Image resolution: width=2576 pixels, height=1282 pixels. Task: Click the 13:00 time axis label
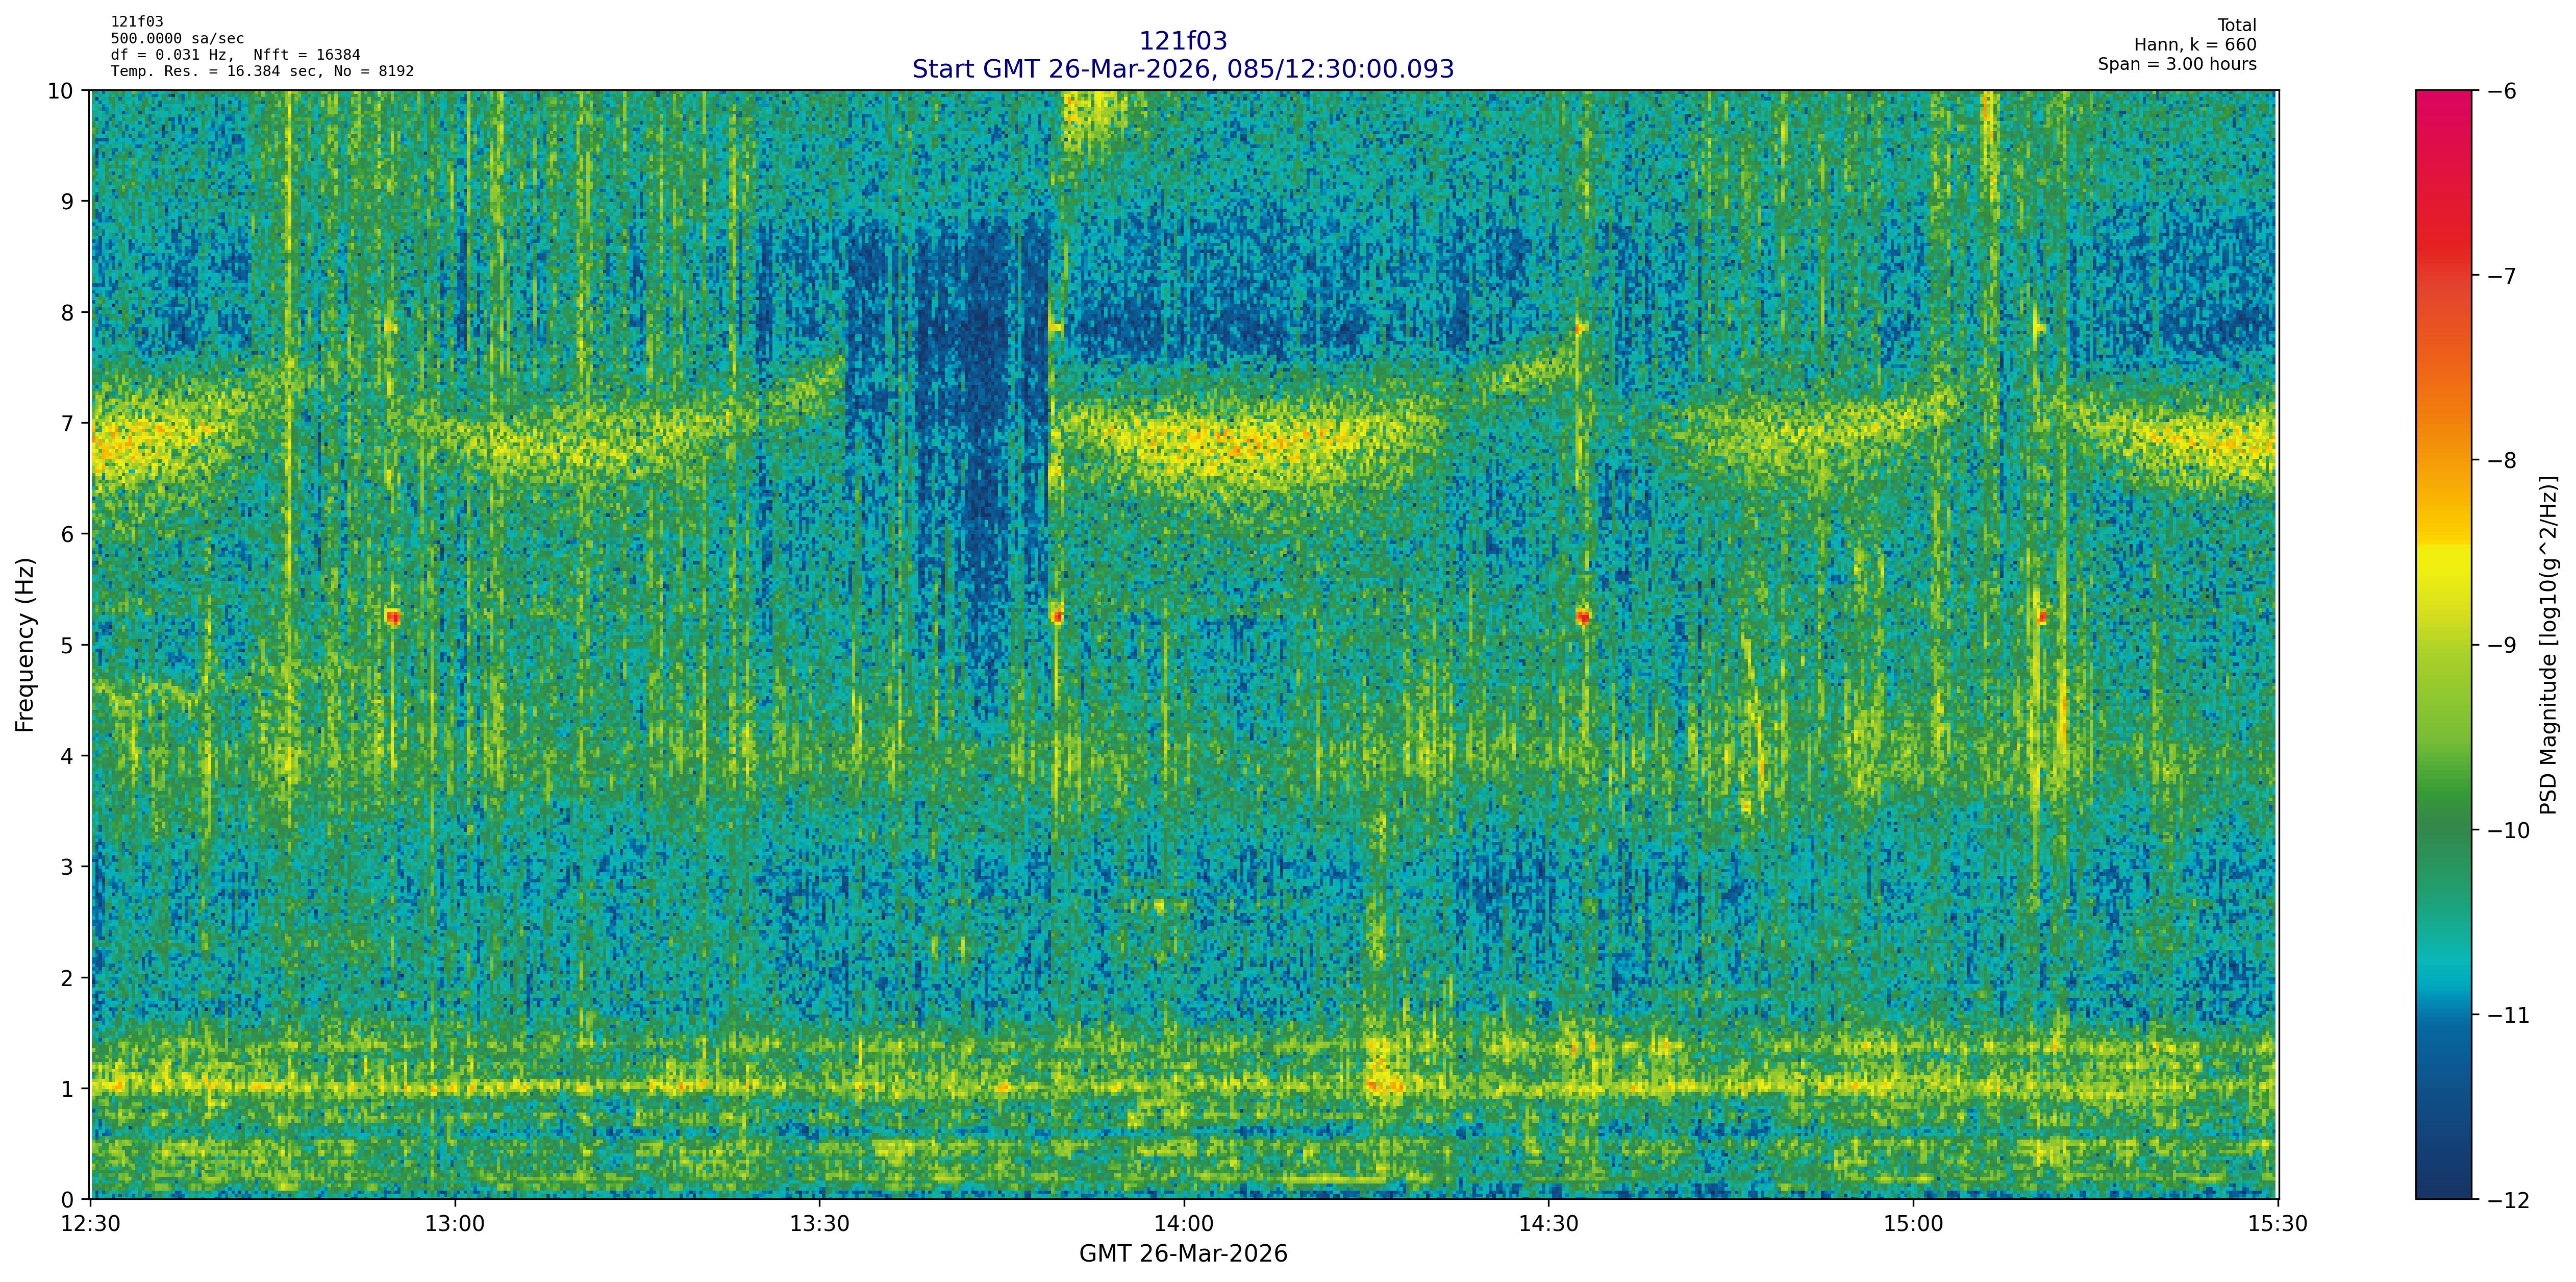[455, 1223]
